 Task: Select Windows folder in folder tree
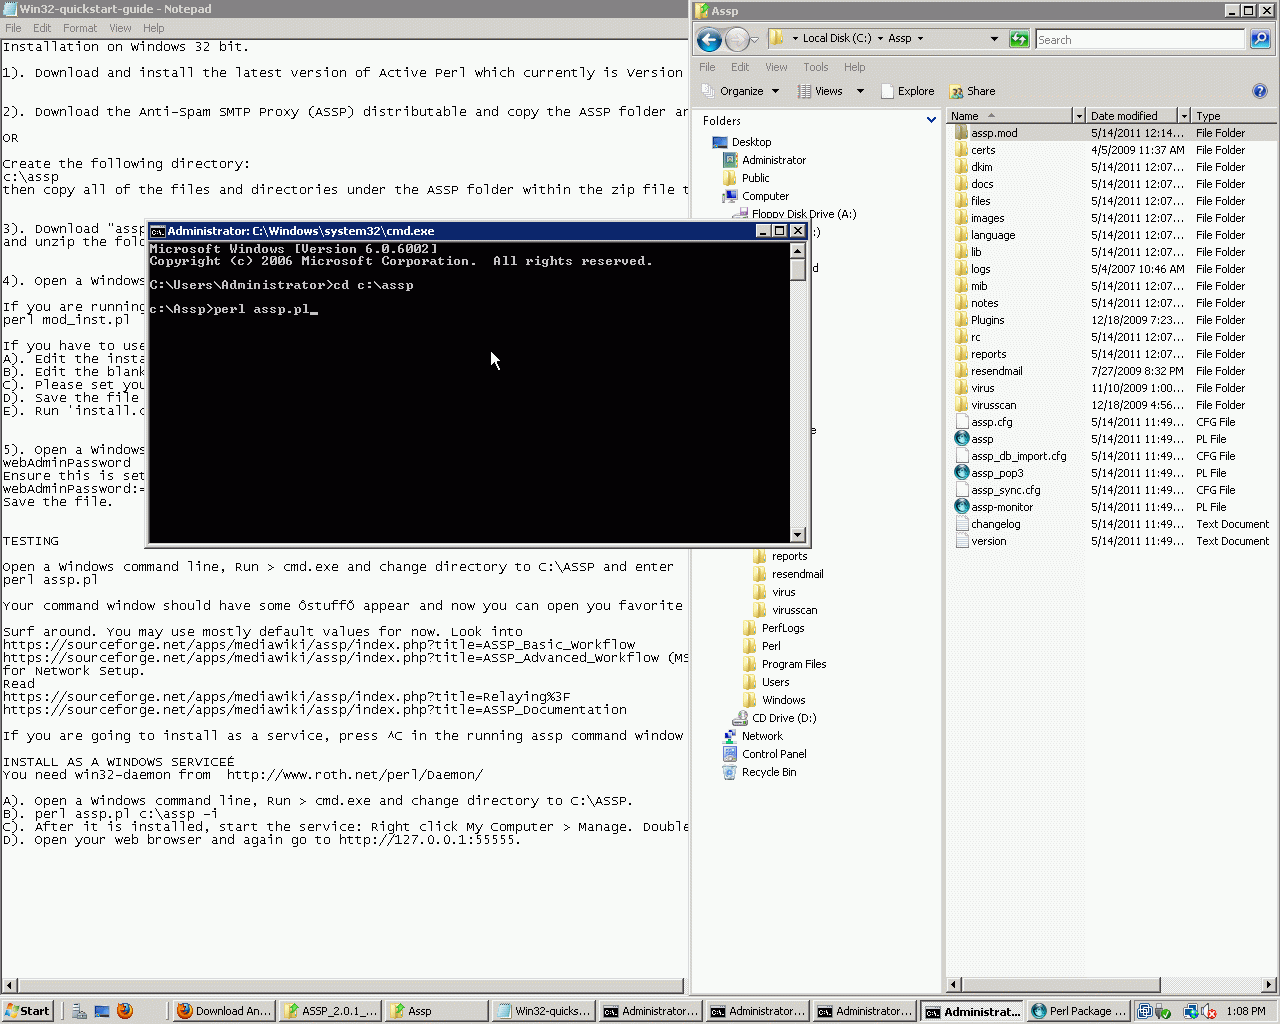[x=783, y=700]
